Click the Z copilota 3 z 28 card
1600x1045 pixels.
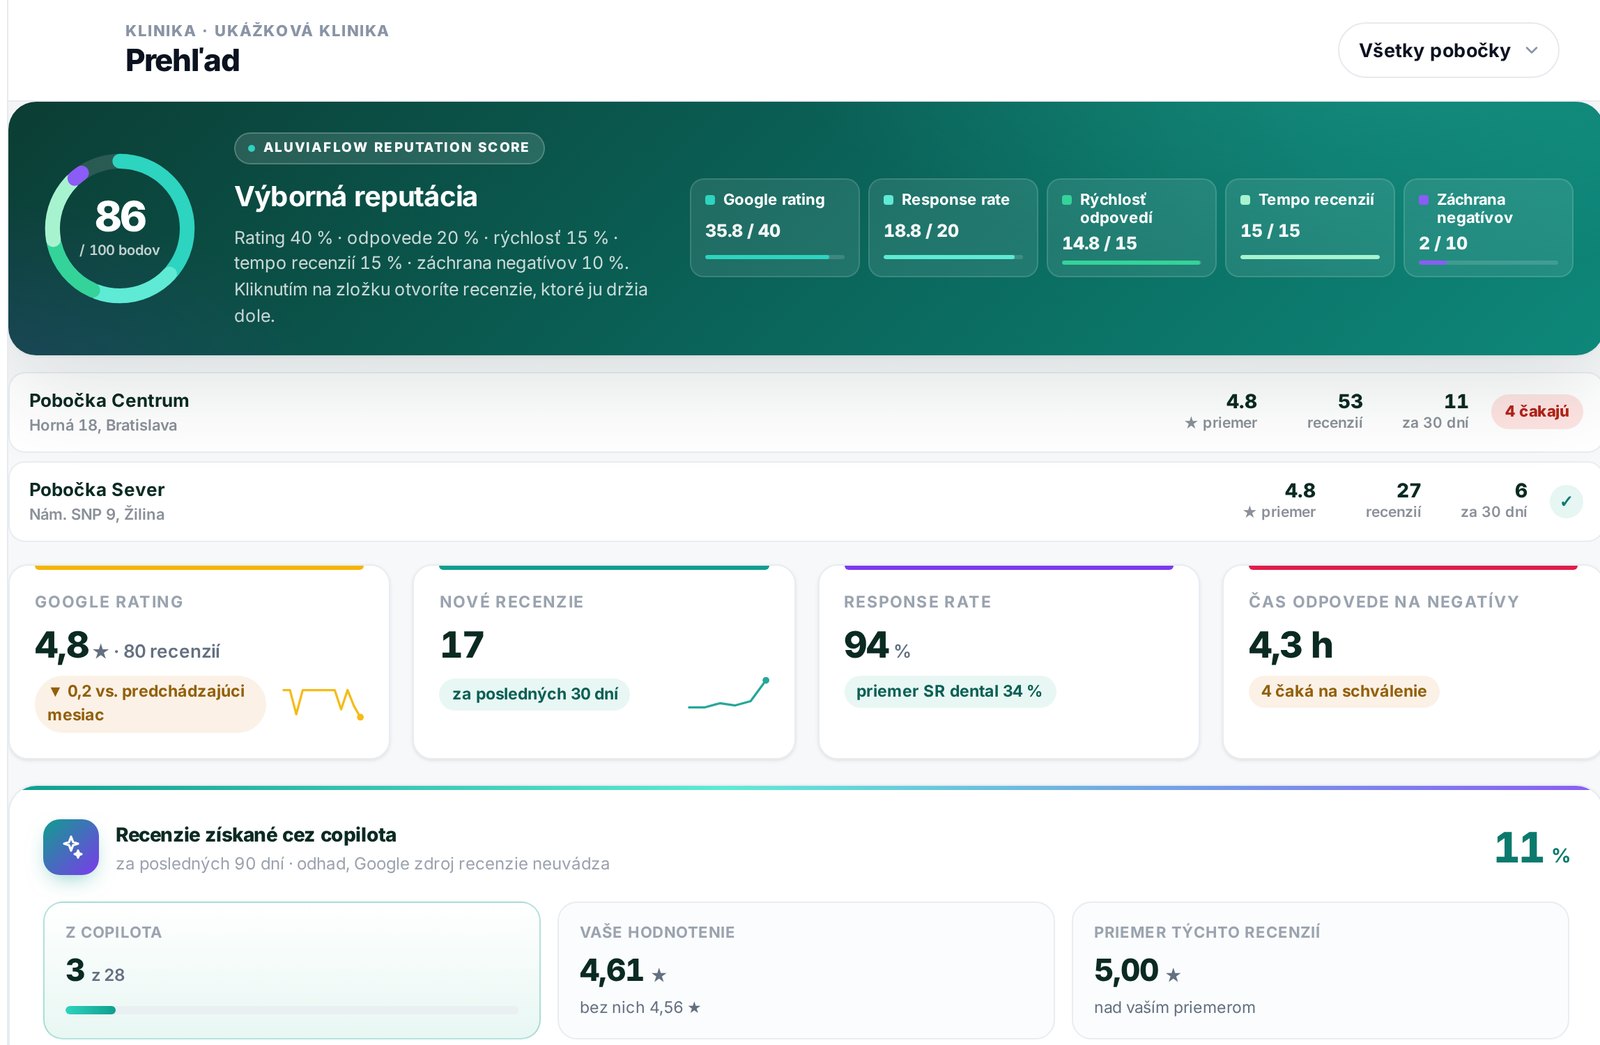(x=292, y=970)
